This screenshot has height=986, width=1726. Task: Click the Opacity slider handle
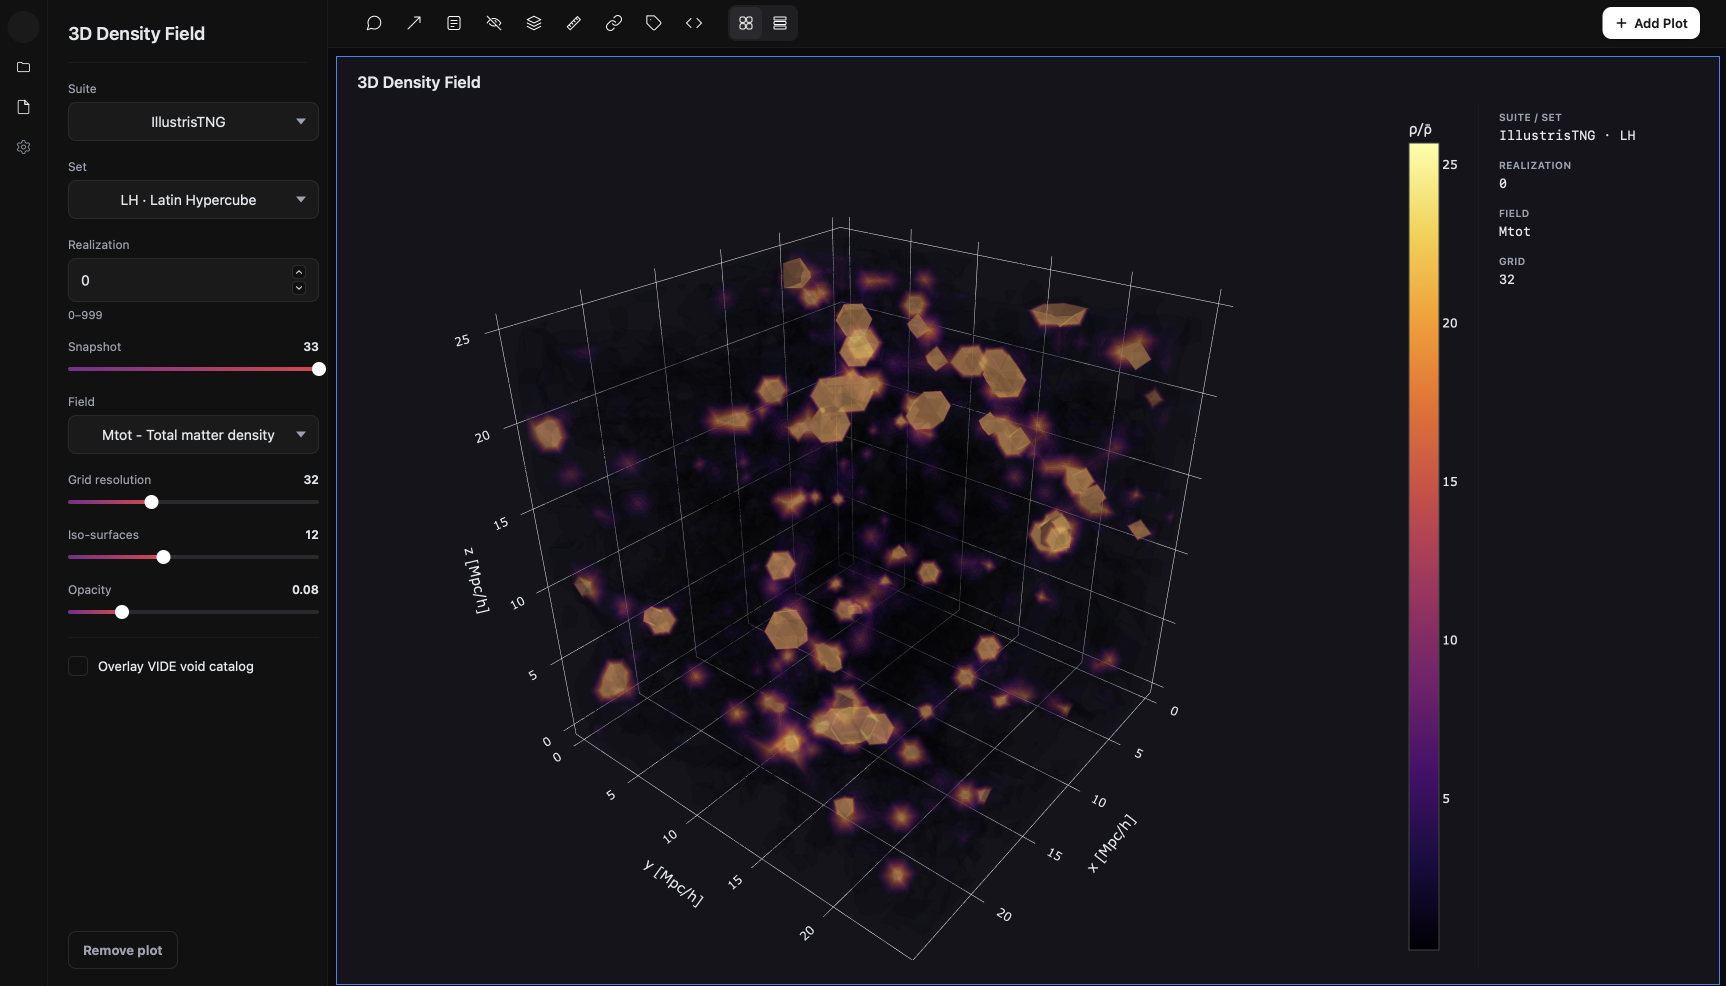click(x=122, y=612)
